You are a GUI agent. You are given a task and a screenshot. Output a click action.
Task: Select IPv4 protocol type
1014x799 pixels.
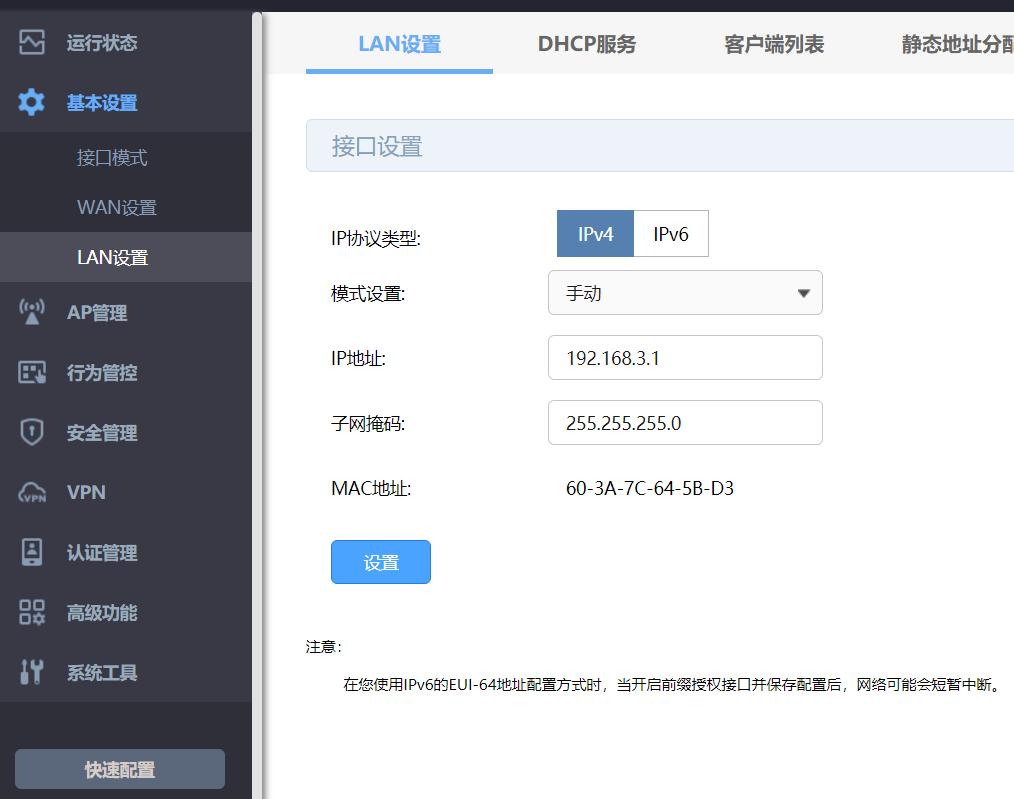click(x=595, y=234)
